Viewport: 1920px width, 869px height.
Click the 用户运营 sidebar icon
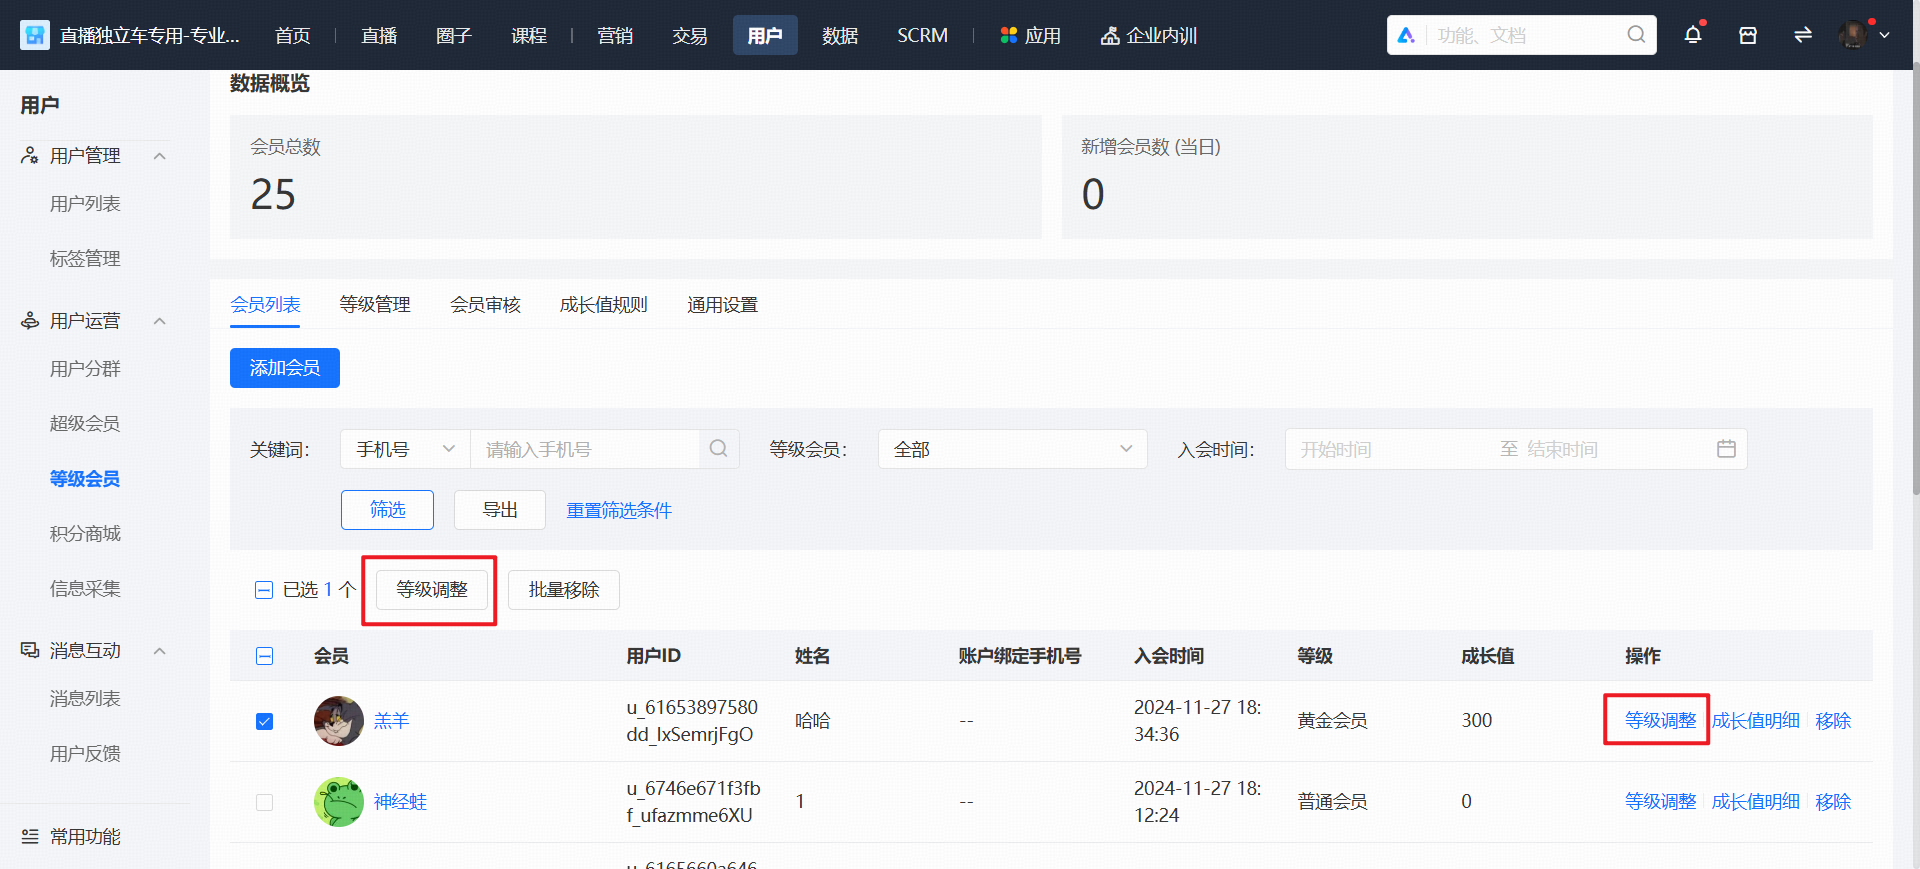(30, 321)
